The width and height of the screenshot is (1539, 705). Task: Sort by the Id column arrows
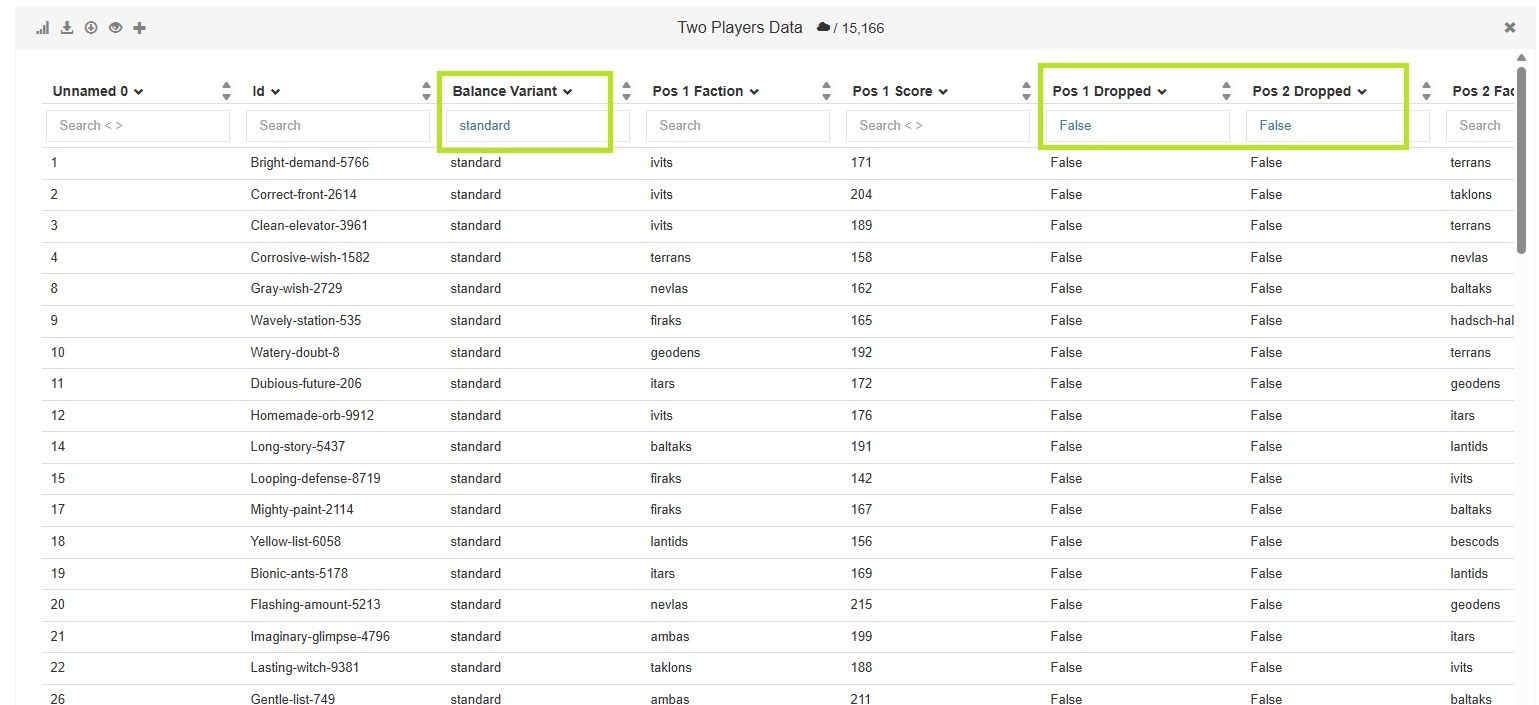coord(427,91)
